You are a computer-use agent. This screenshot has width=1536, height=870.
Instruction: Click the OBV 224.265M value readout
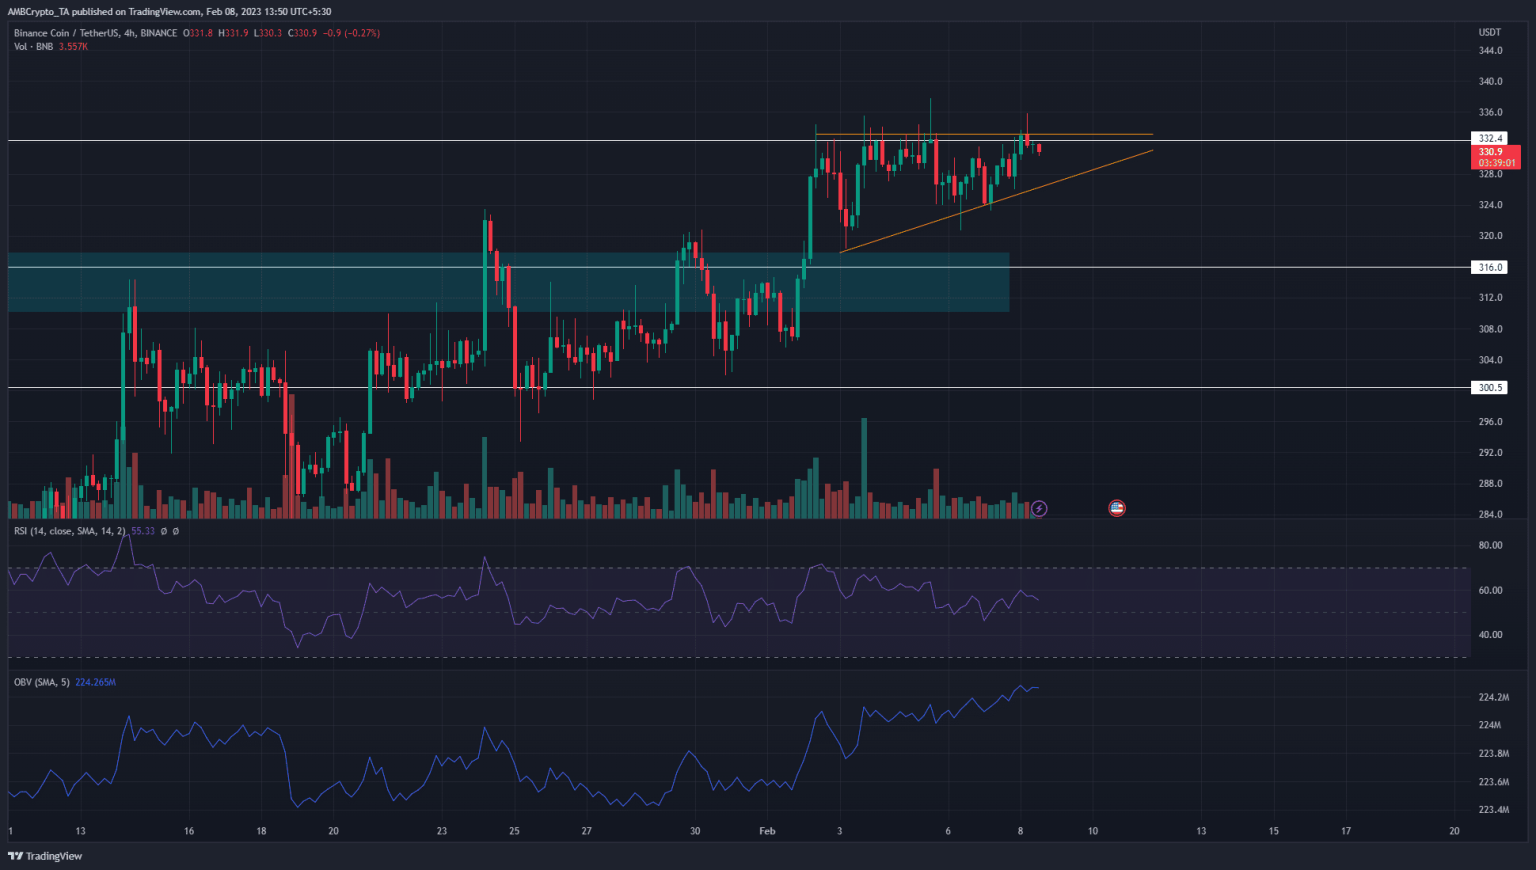tap(95, 682)
